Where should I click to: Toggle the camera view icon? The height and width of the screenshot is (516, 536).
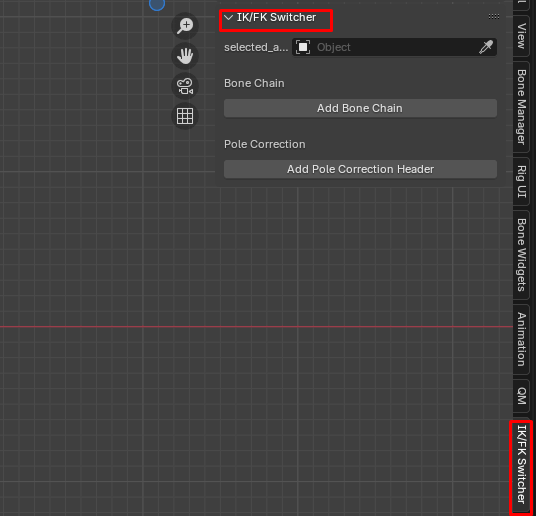click(185, 86)
